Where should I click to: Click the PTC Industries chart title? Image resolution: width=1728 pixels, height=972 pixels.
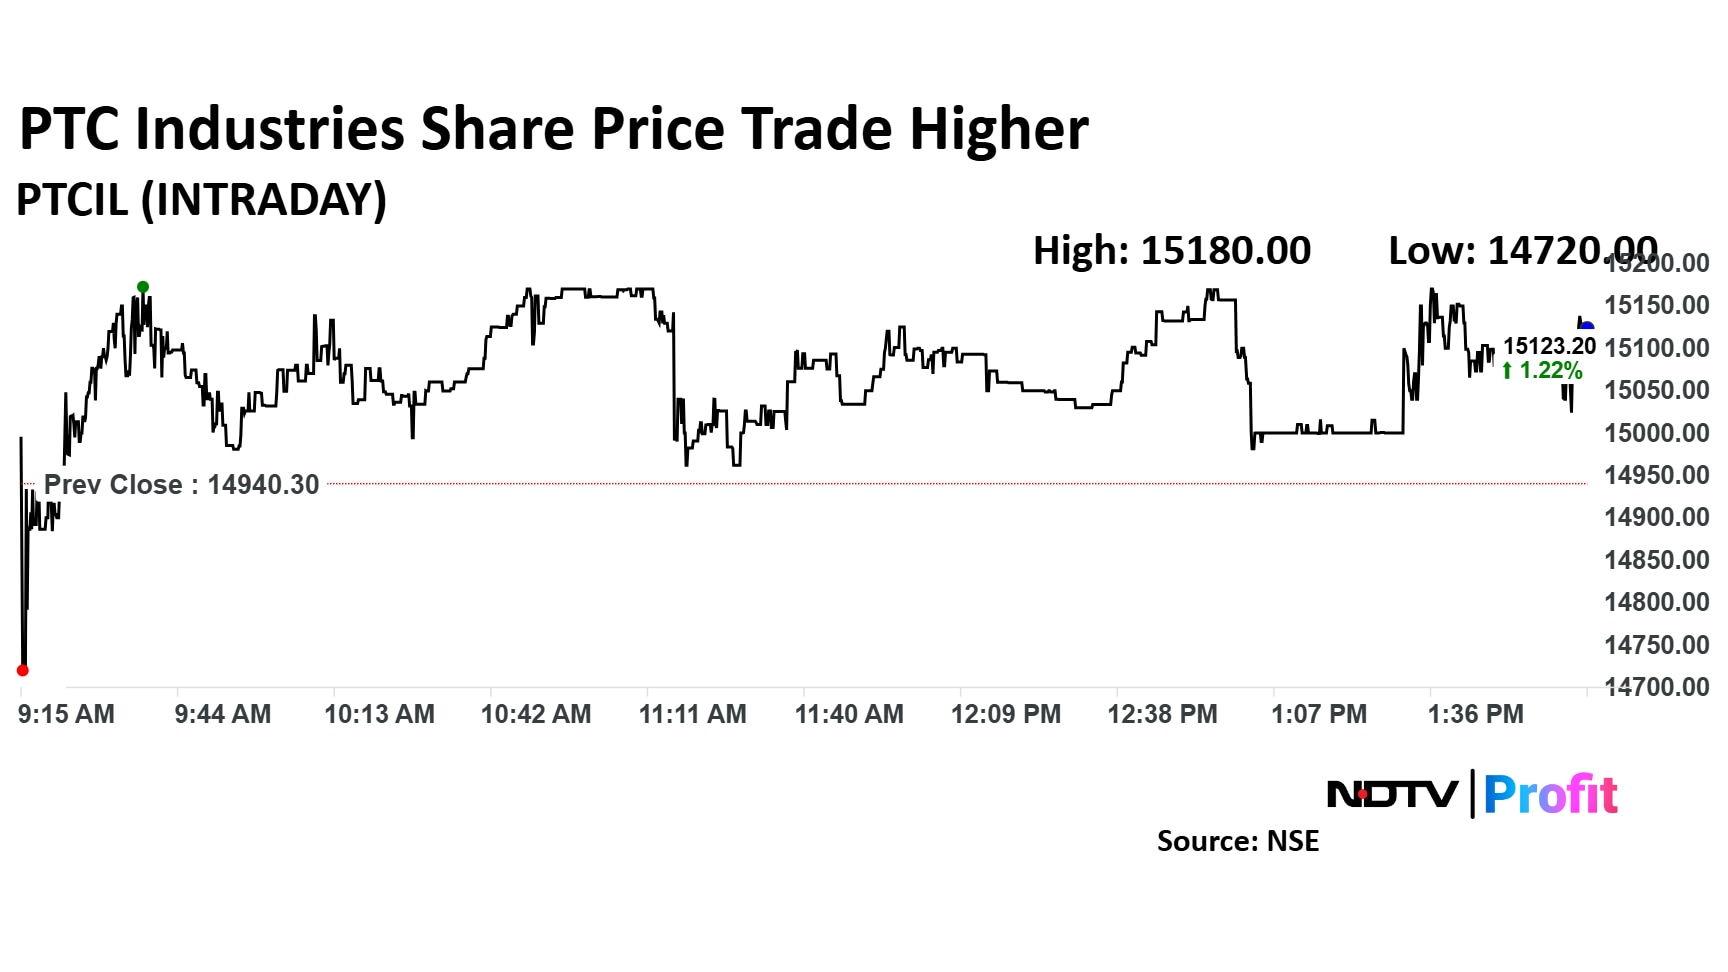tap(553, 129)
